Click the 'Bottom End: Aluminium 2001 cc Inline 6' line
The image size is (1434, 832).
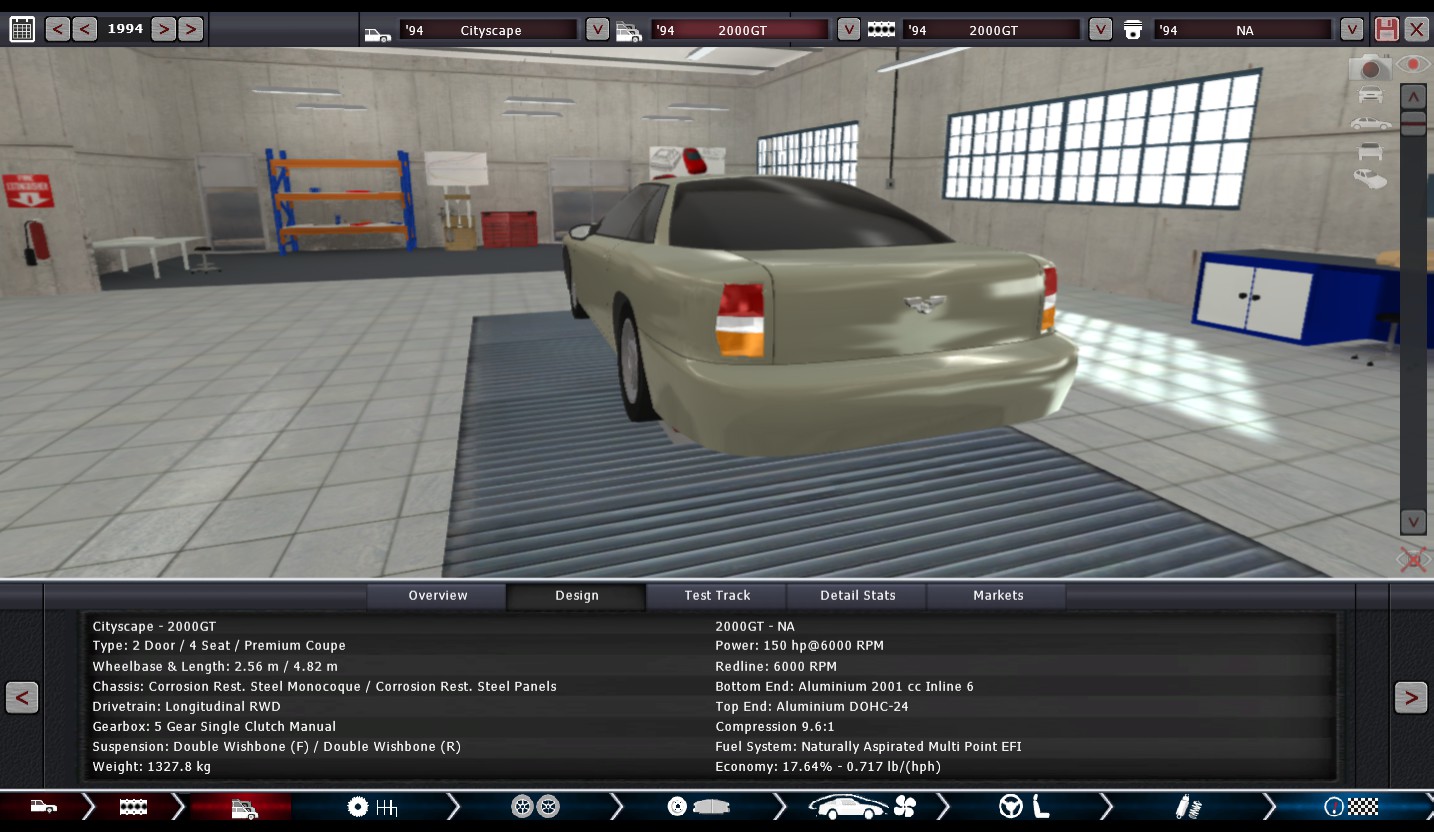(844, 686)
